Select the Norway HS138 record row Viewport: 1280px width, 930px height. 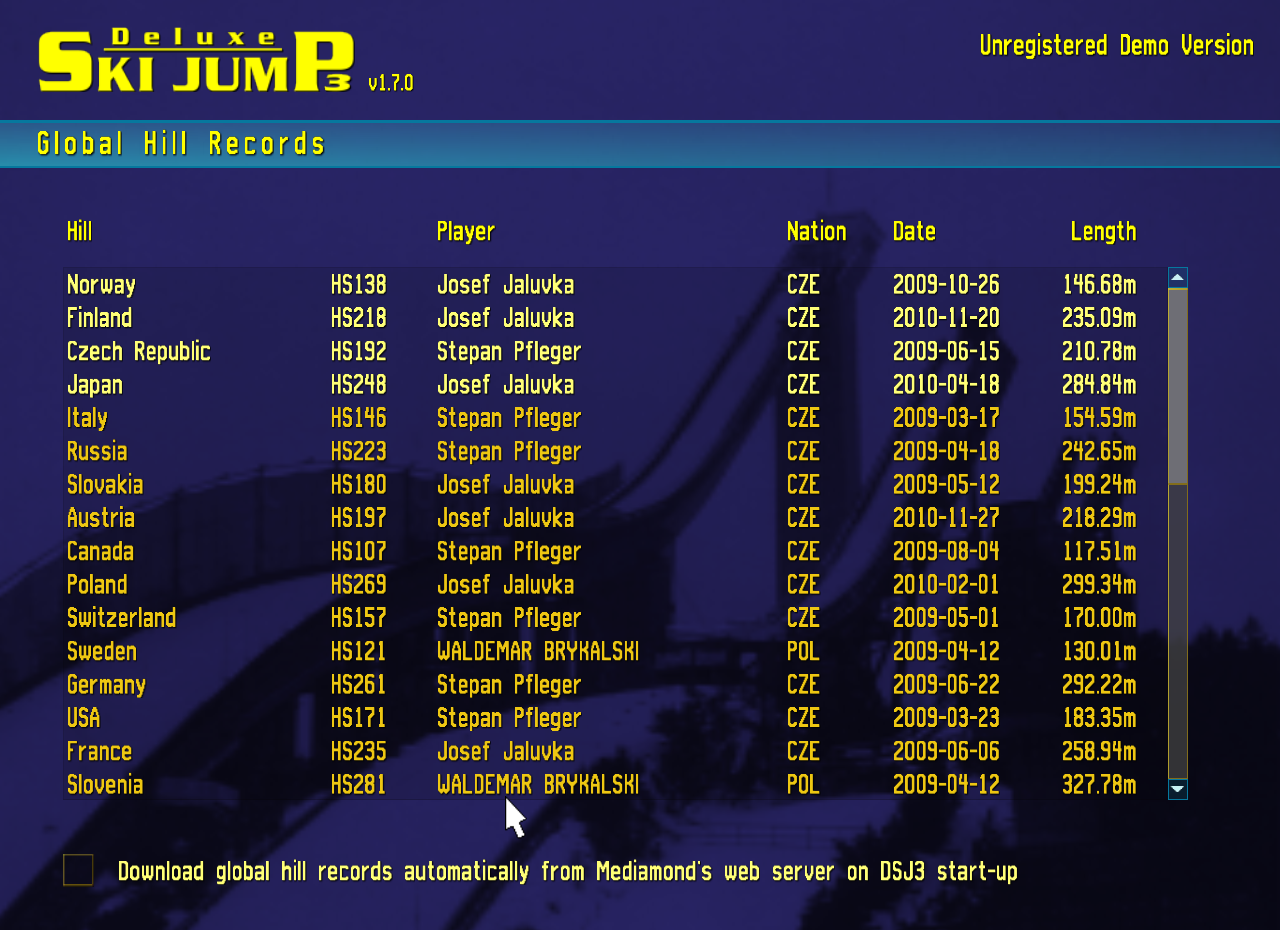600,285
